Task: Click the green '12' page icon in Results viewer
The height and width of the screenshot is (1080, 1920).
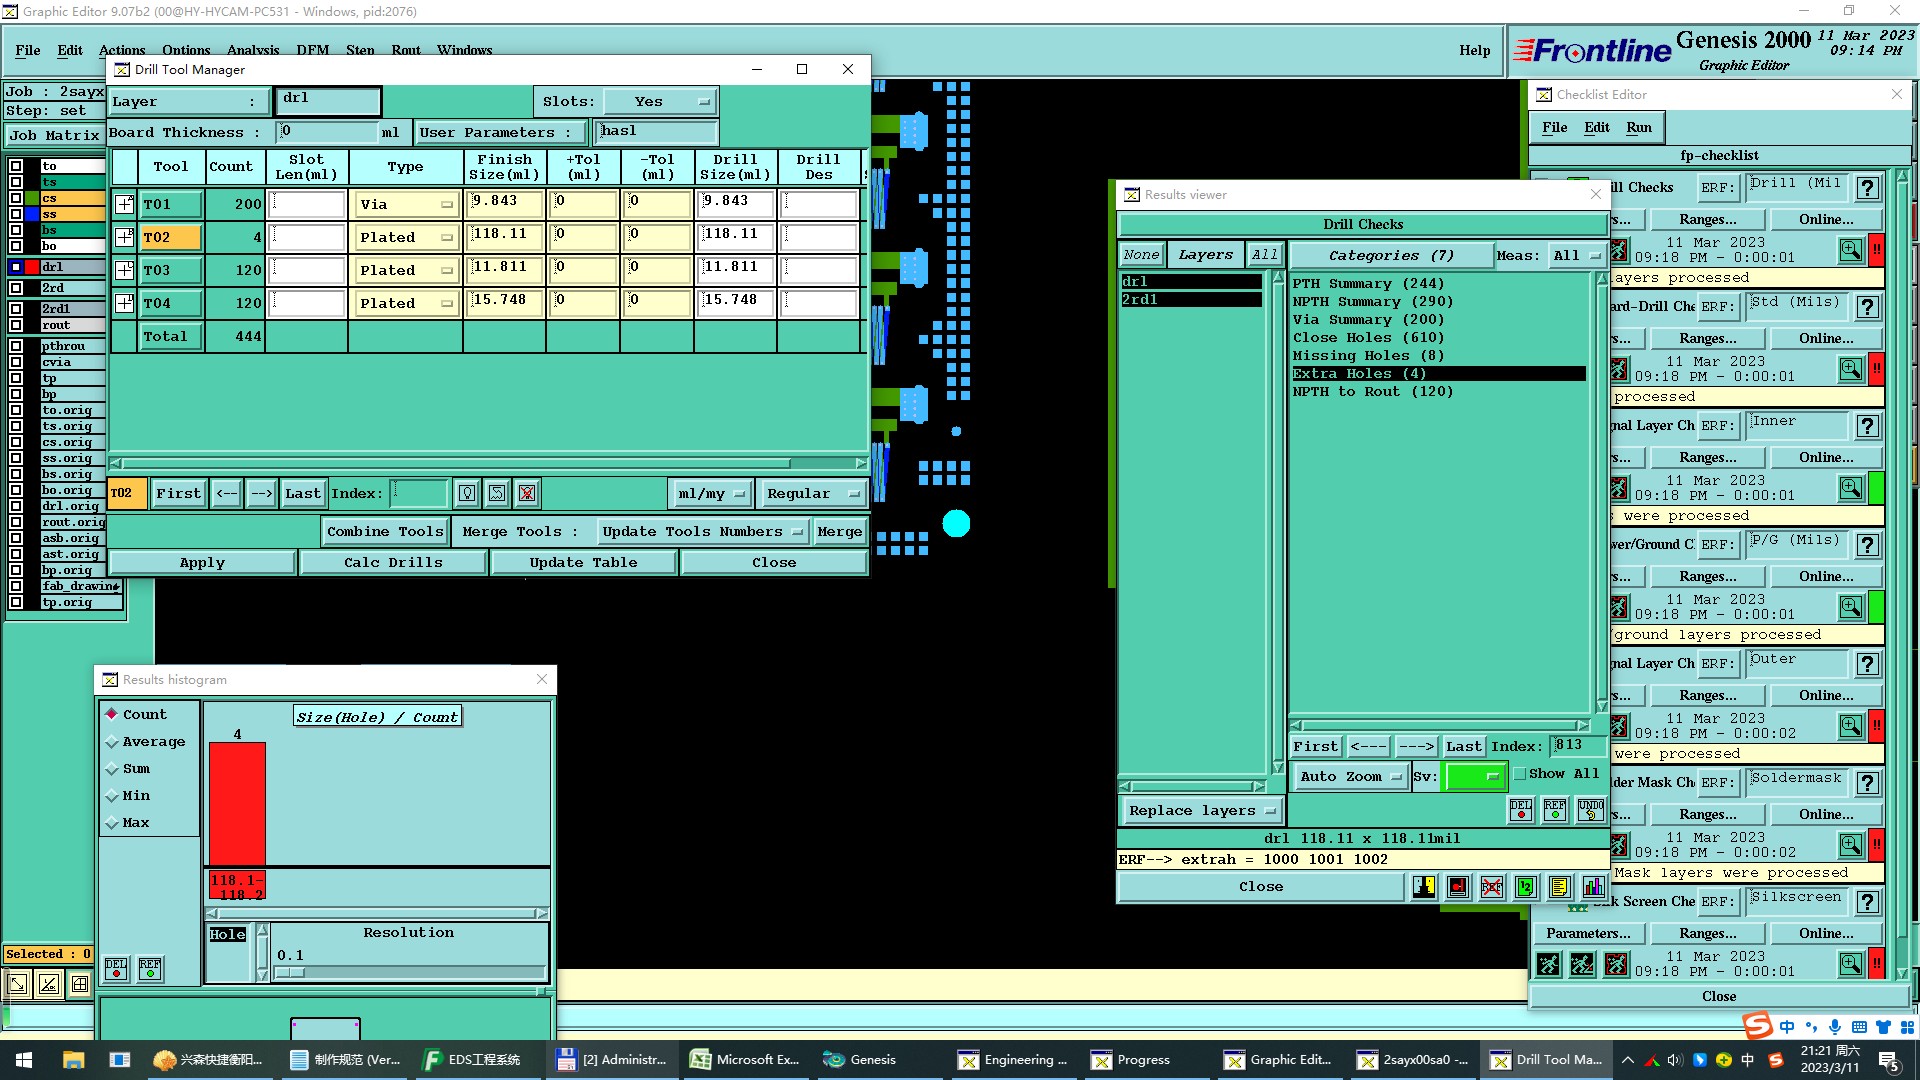Action: point(1526,886)
